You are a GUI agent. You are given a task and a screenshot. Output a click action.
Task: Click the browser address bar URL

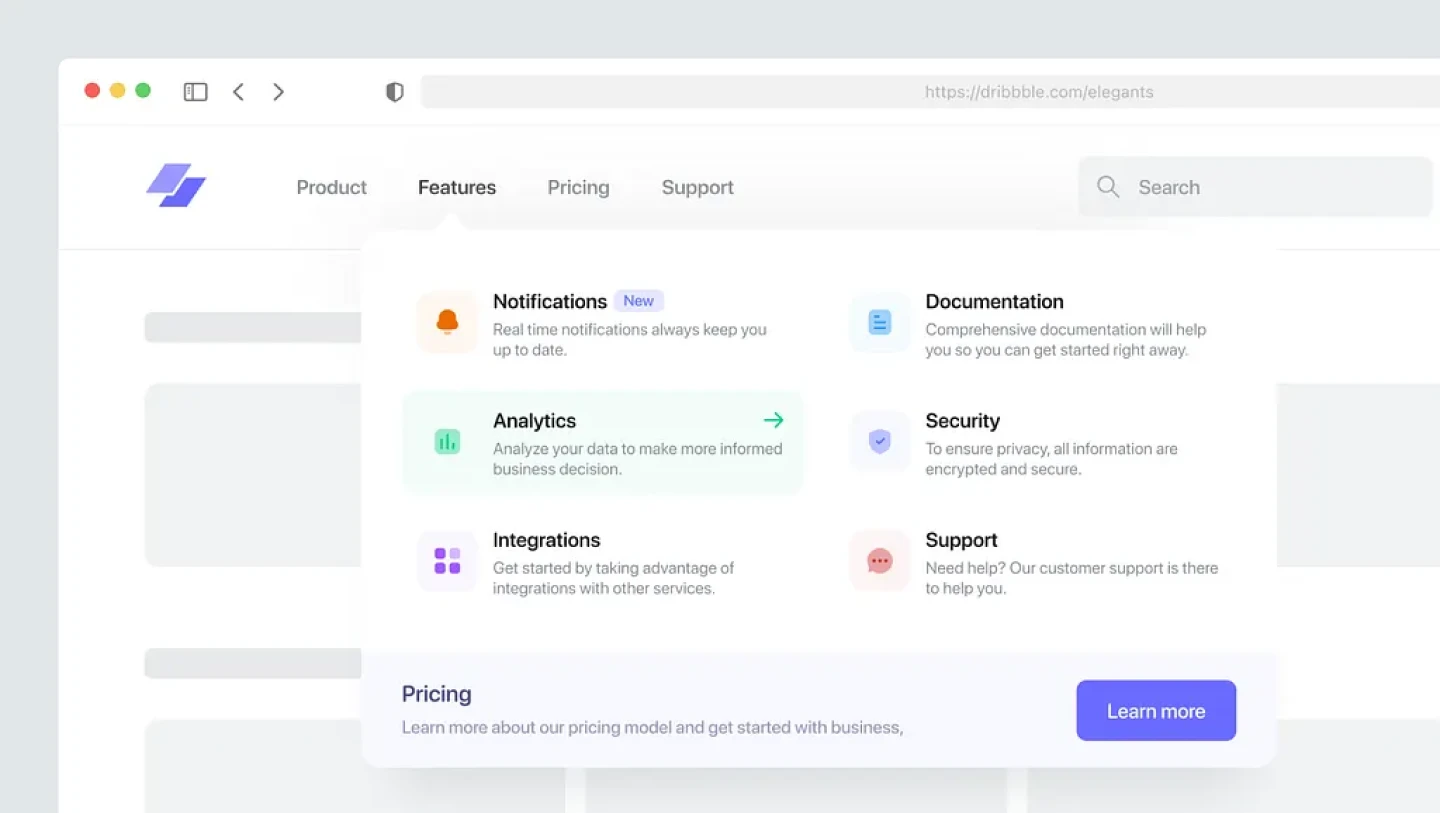1038,92
